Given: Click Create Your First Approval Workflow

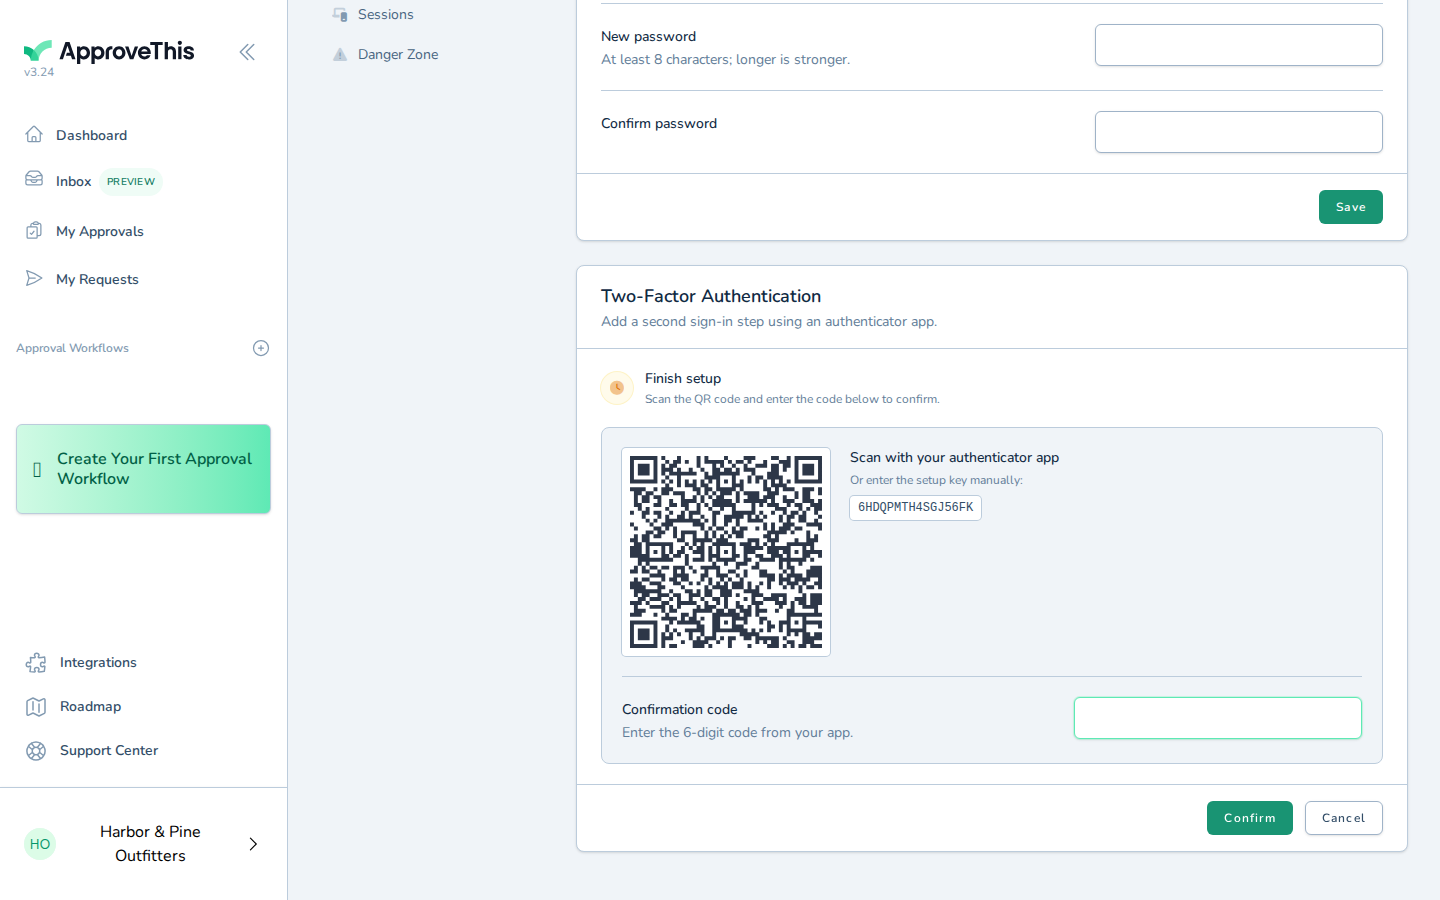Looking at the screenshot, I should (x=143, y=469).
